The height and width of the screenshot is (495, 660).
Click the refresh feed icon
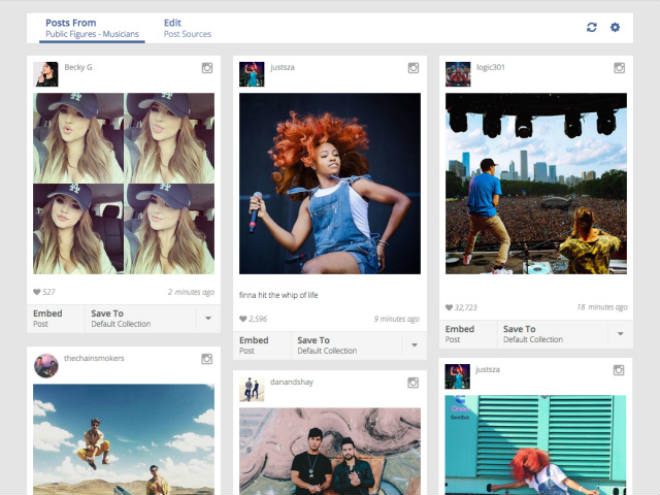pyautogui.click(x=591, y=27)
